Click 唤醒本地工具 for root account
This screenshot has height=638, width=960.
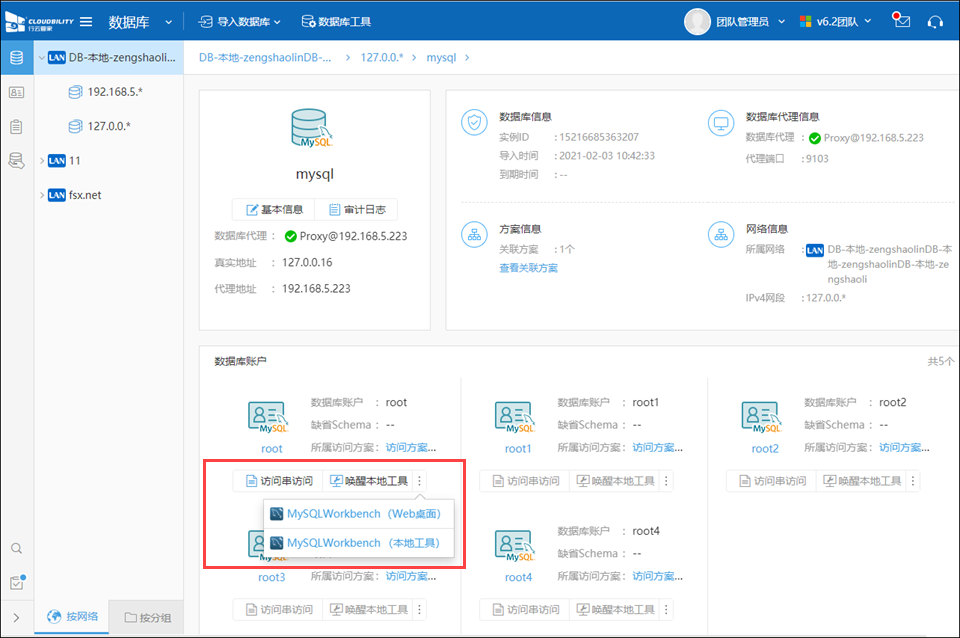tap(368, 481)
